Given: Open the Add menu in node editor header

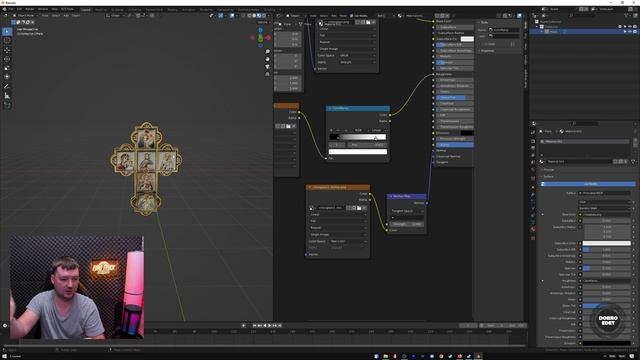Looking at the screenshot, I should [333, 16].
